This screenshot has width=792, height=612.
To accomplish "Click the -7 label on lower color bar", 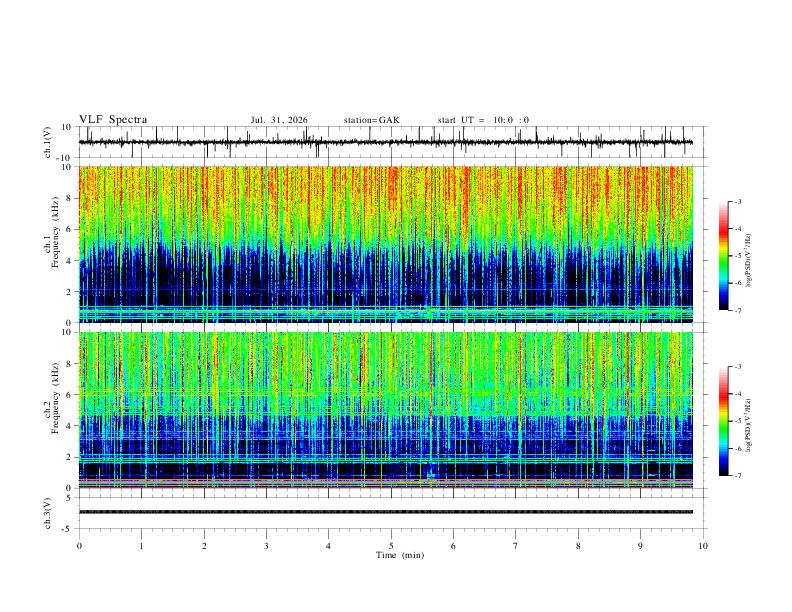I will click(738, 476).
